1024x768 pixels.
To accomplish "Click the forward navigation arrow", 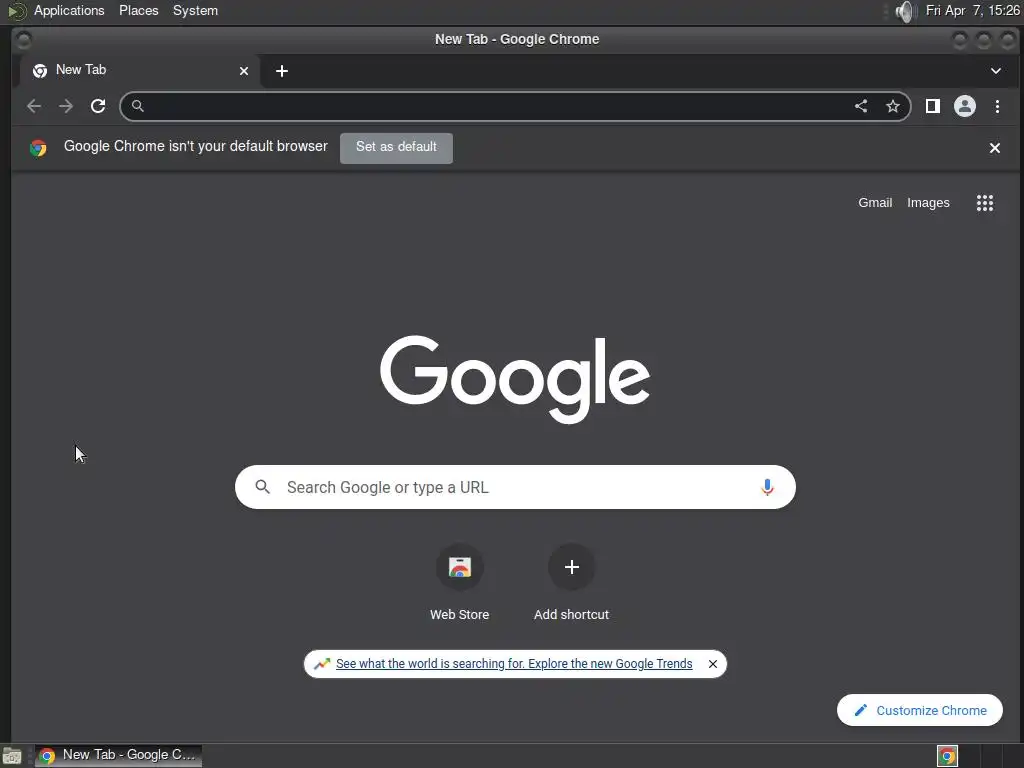I will coord(66,106).
